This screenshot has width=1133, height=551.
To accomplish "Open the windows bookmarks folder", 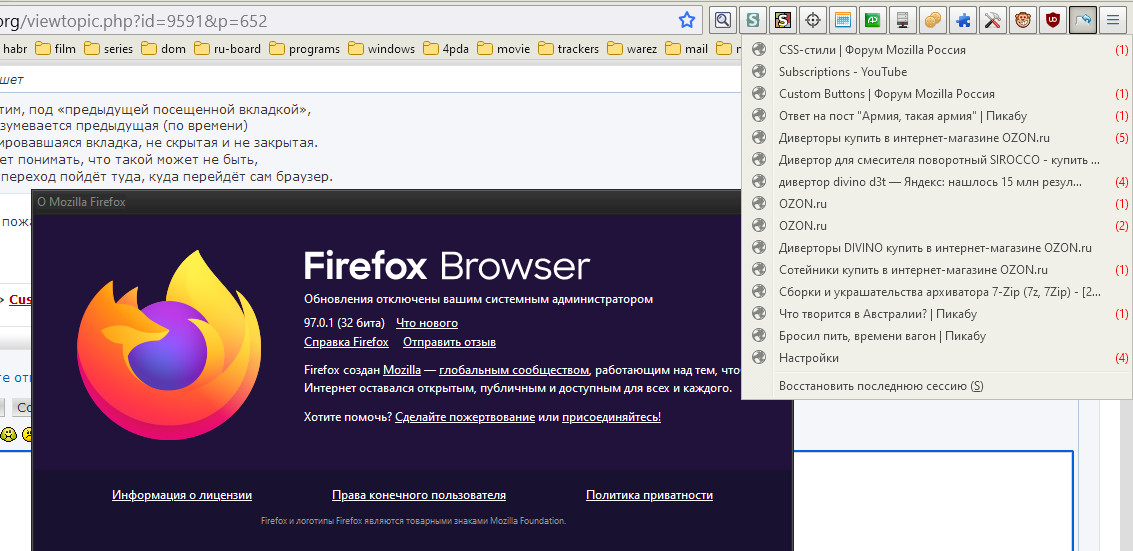I will click(x=382, y=49).
